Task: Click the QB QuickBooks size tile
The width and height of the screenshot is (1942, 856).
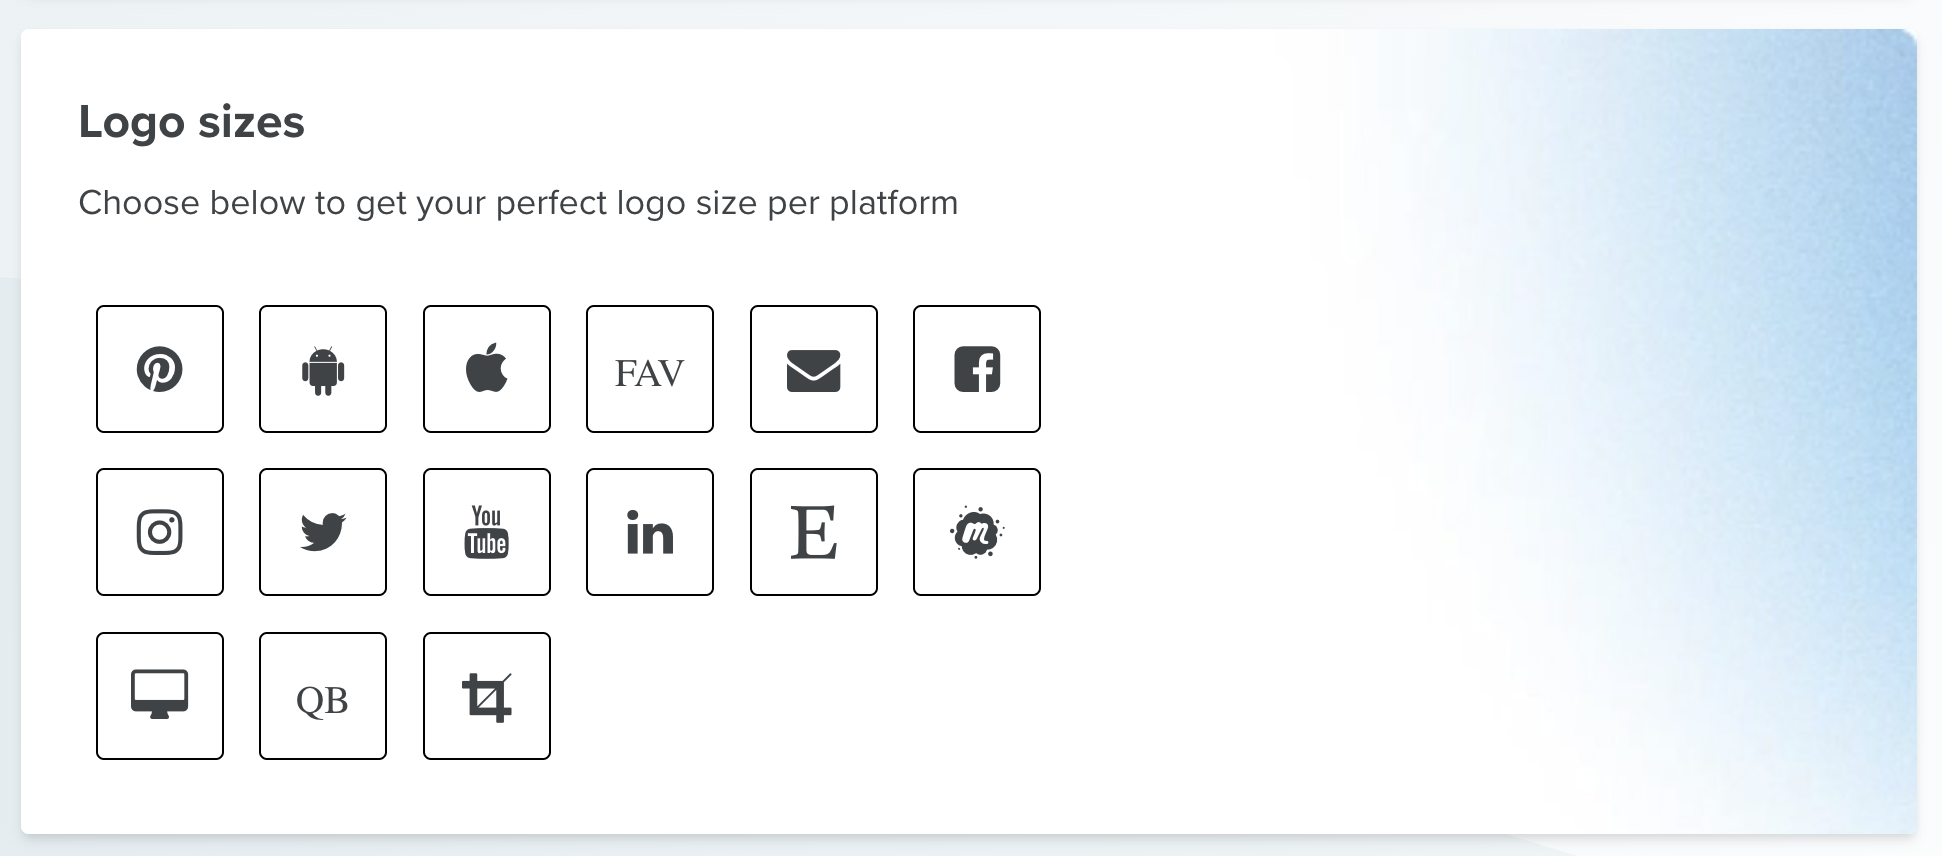Action: (x=323, y=696)
